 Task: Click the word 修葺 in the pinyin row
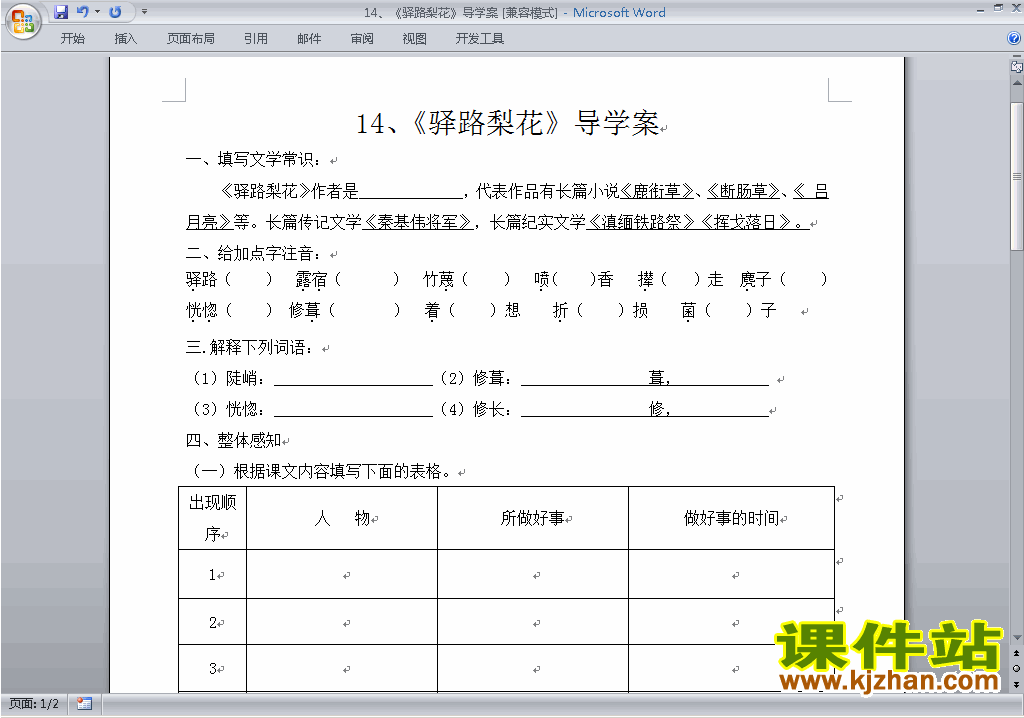pos(304,310)
